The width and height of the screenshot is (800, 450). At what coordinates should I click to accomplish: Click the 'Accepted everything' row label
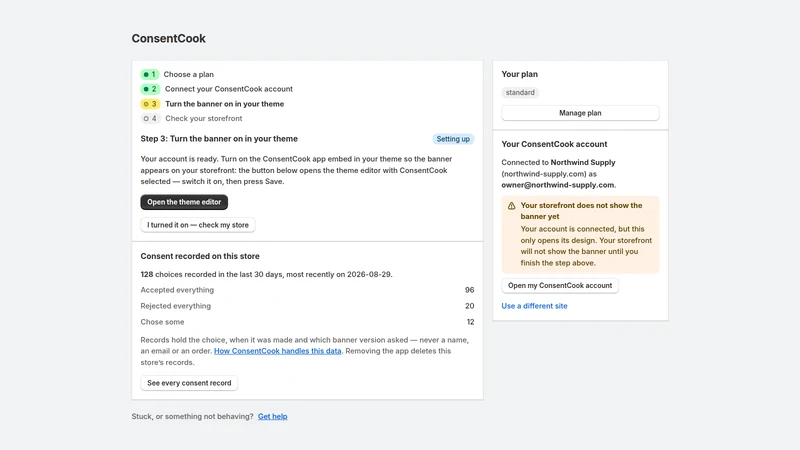(177, 290)
